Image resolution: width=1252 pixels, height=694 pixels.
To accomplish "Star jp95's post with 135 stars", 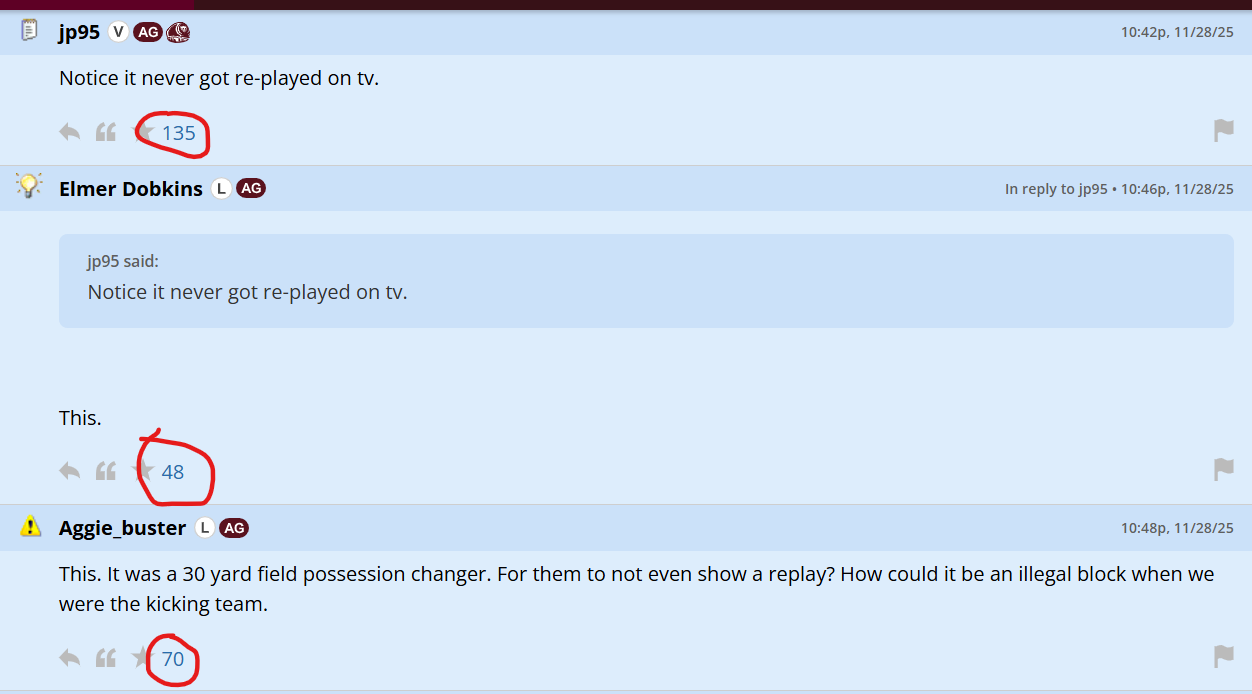I will coord(145,132).
